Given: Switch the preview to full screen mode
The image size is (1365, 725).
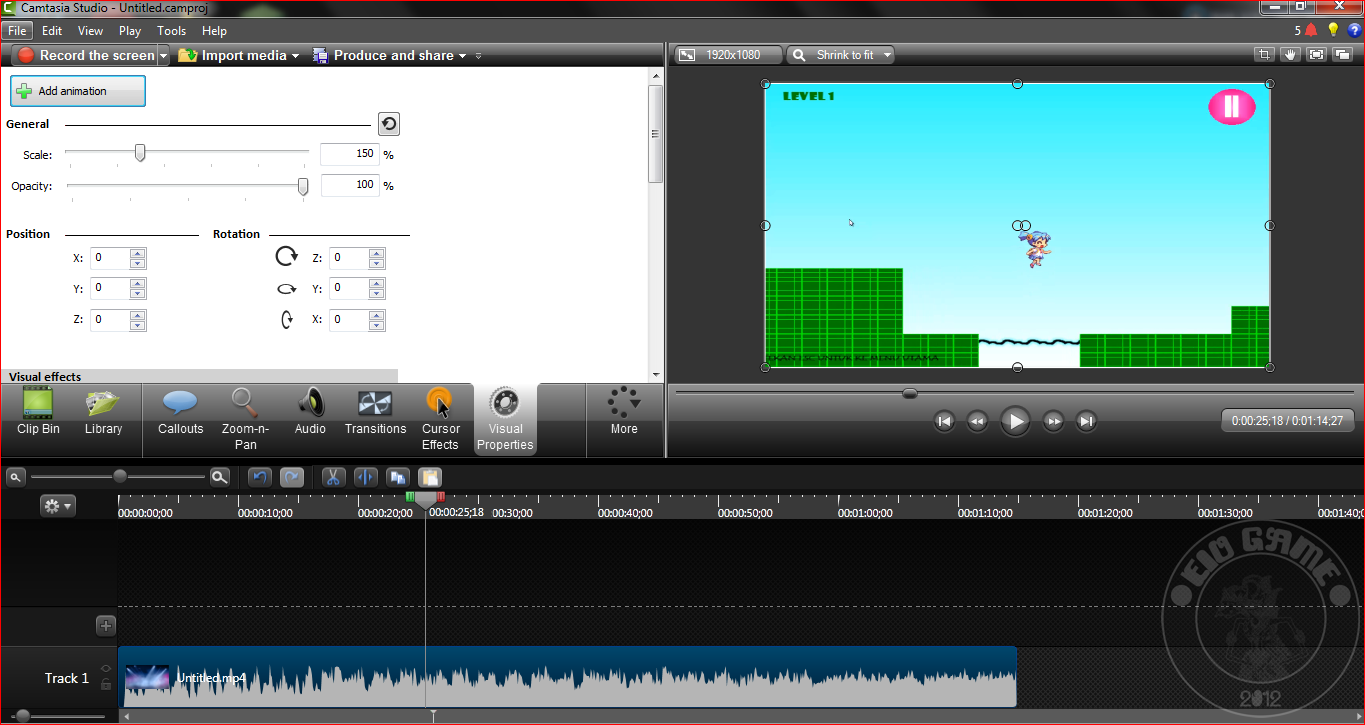Looking at the screenshot, I should click(x=1316, y=55).
